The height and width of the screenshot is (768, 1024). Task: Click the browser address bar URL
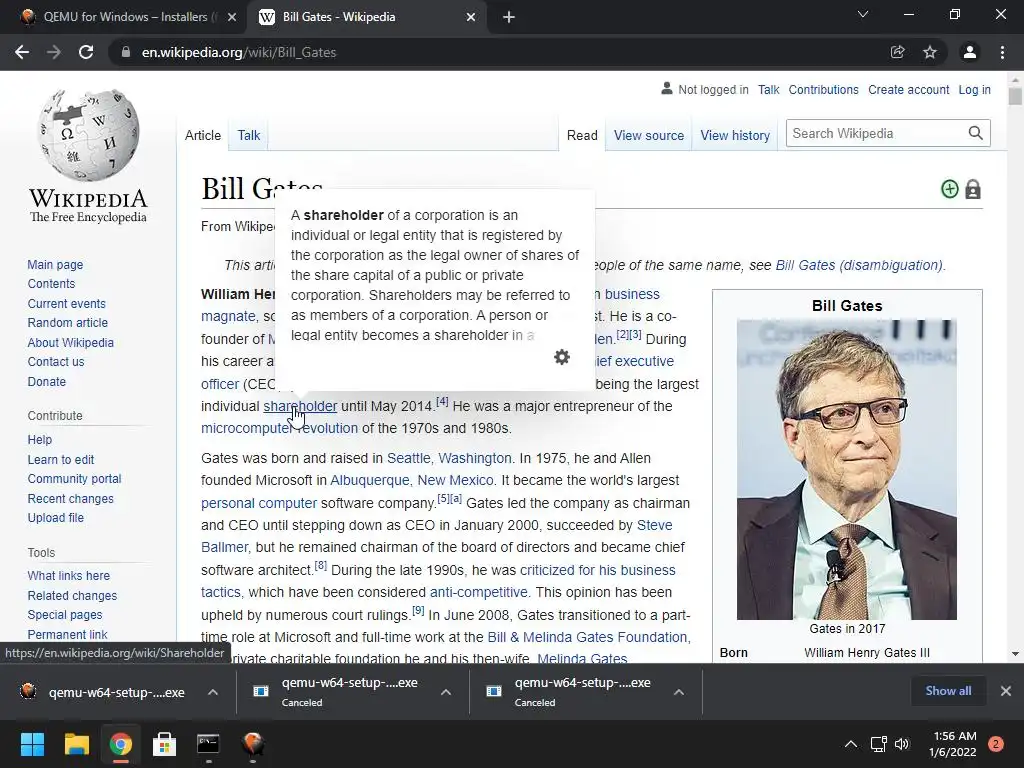[x=238, y=52]
